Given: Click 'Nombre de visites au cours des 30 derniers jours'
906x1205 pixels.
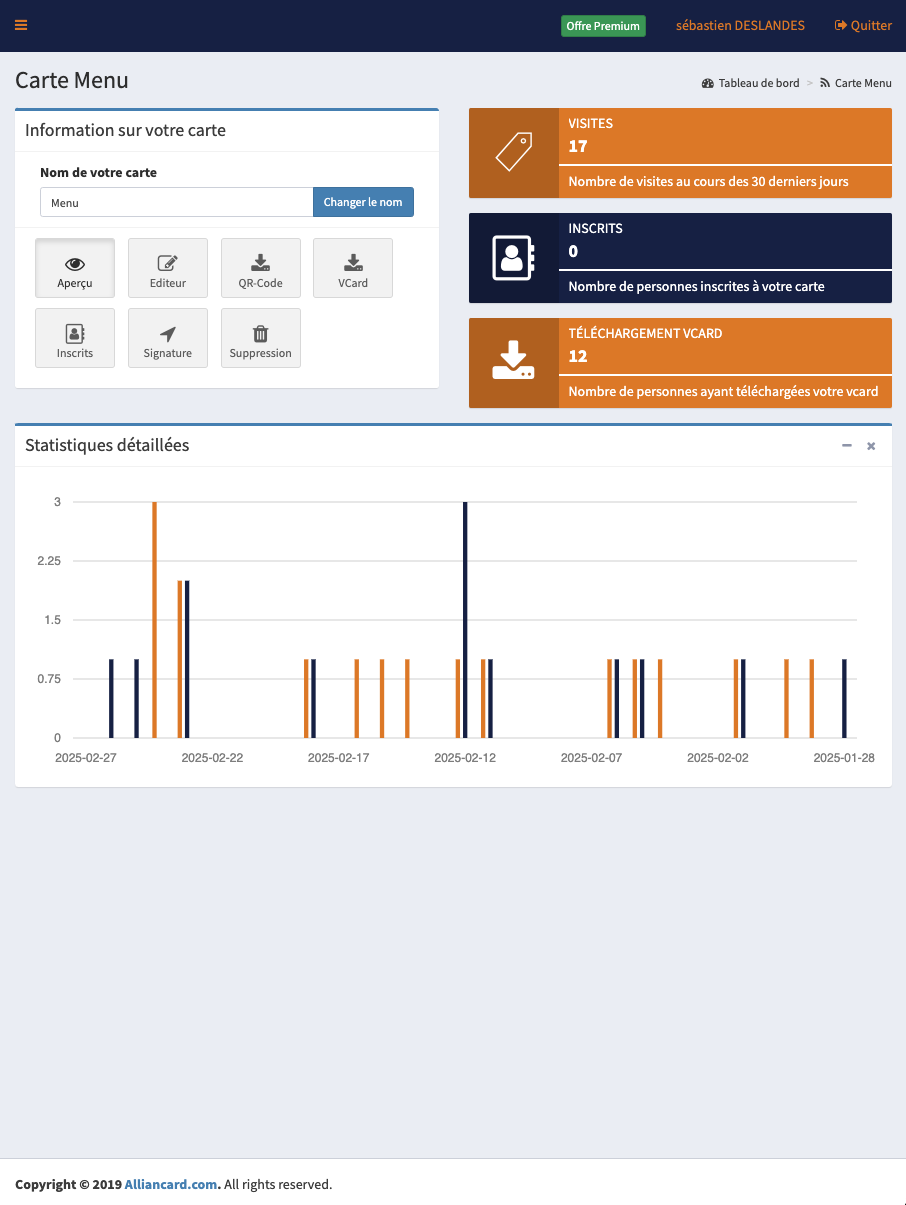Looking at the screenshot, I should pyautogui.click(x=708, y=182).
